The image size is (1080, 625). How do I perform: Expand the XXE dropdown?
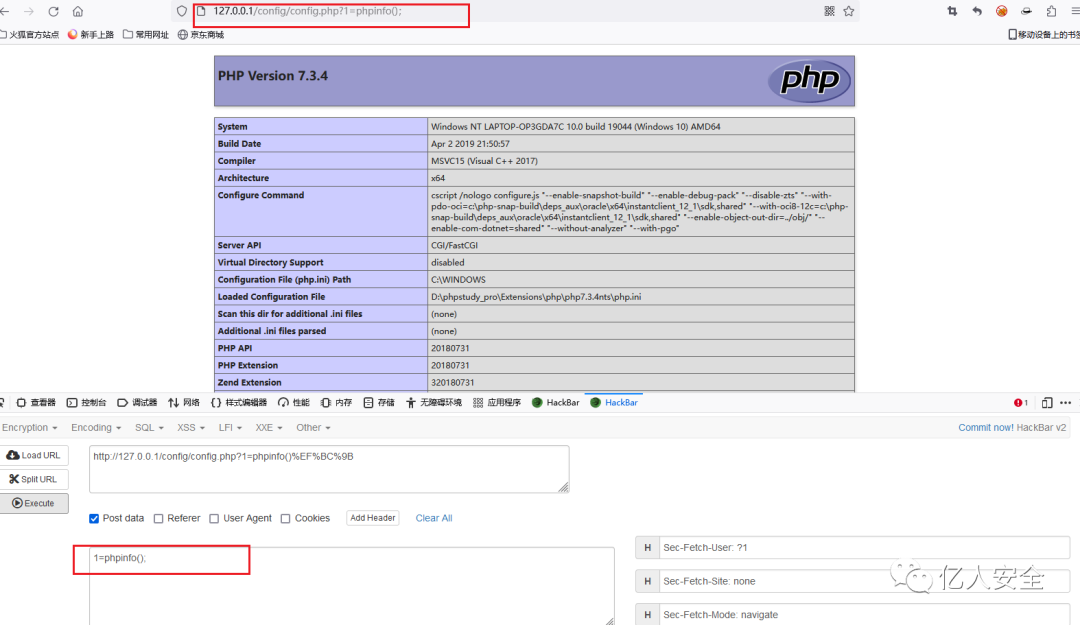[x=269, y=427]
